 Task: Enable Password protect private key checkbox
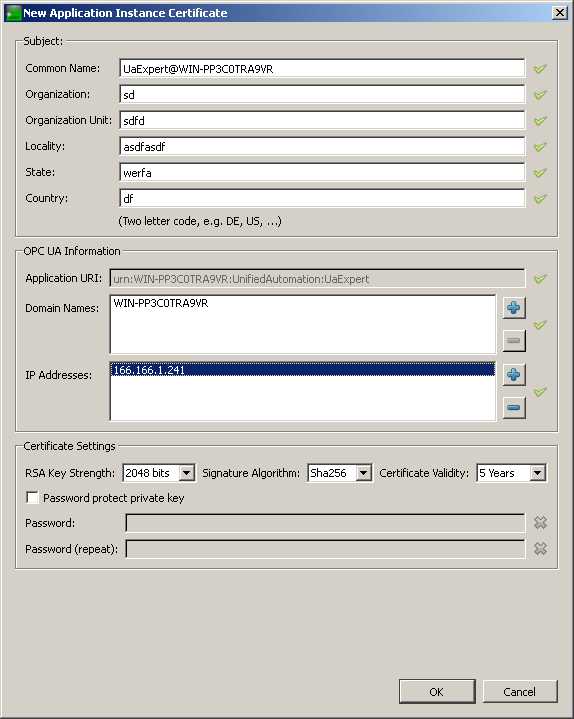click(x=32, y=498)
